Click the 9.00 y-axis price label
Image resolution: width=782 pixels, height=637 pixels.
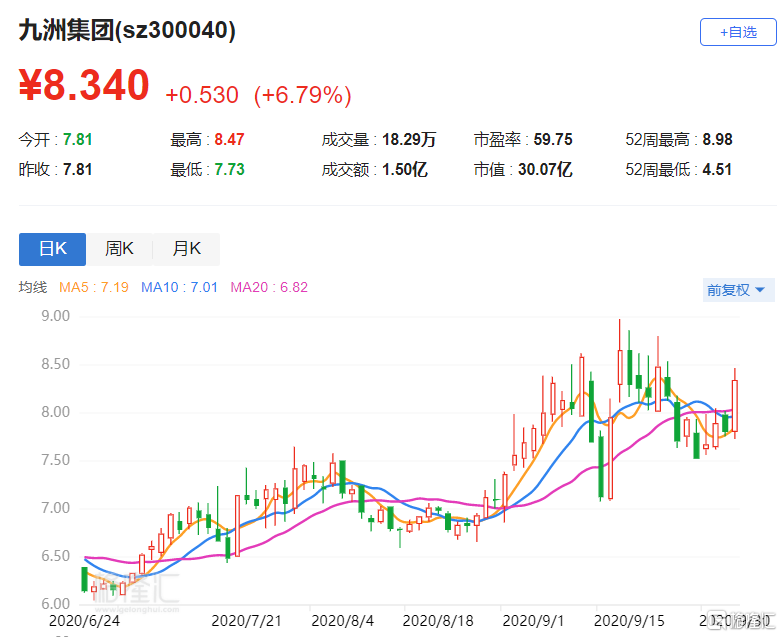point(55,316)
